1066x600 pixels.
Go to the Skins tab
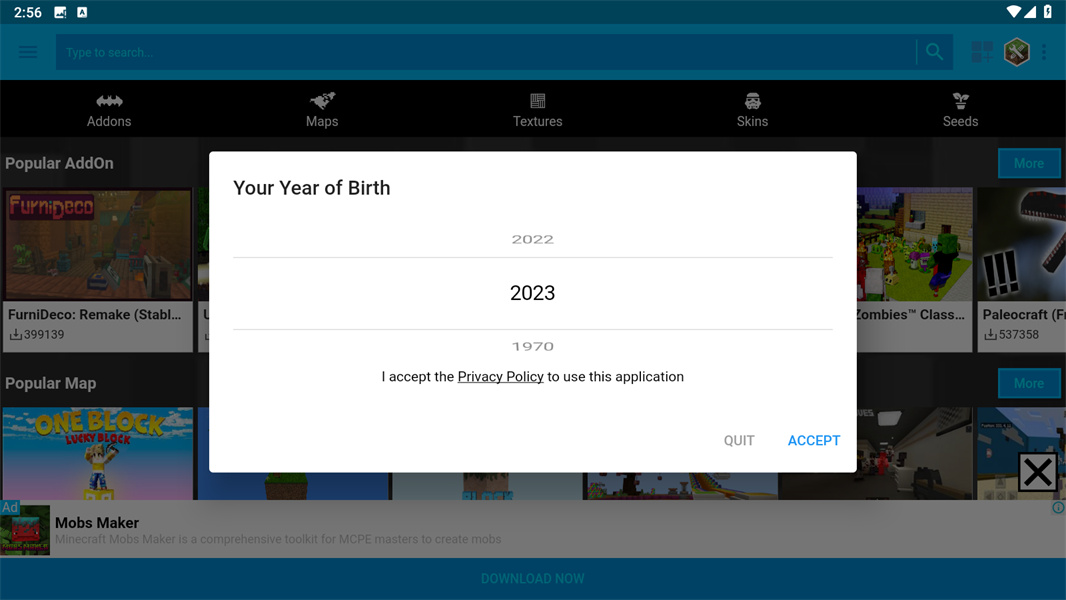(x=752, y=110)
